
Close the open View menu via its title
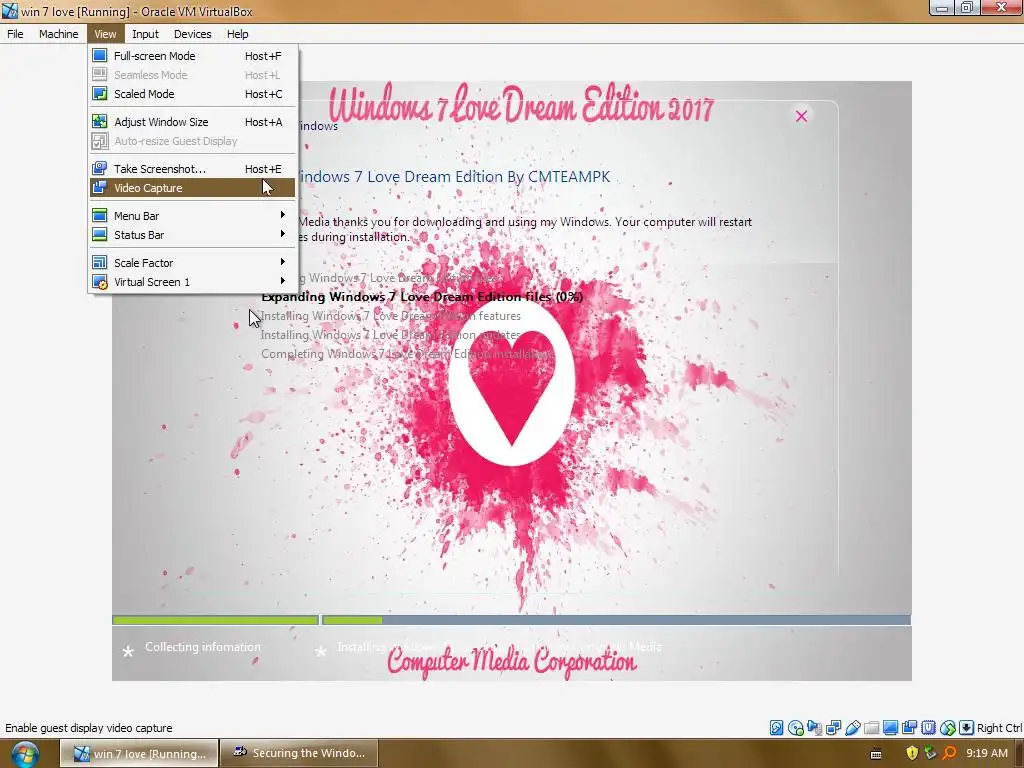pyautogui.click(x=104, y=34)
